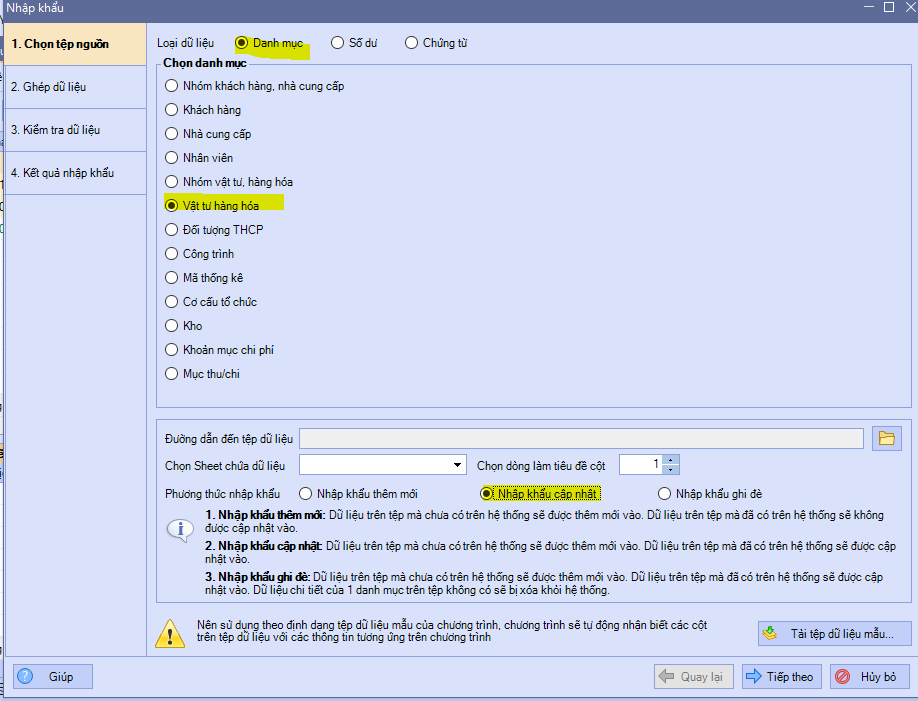918x701 pixels.
Task: Click Tải tệp dữ liệu mẫu download button
Action: (835, 633)
